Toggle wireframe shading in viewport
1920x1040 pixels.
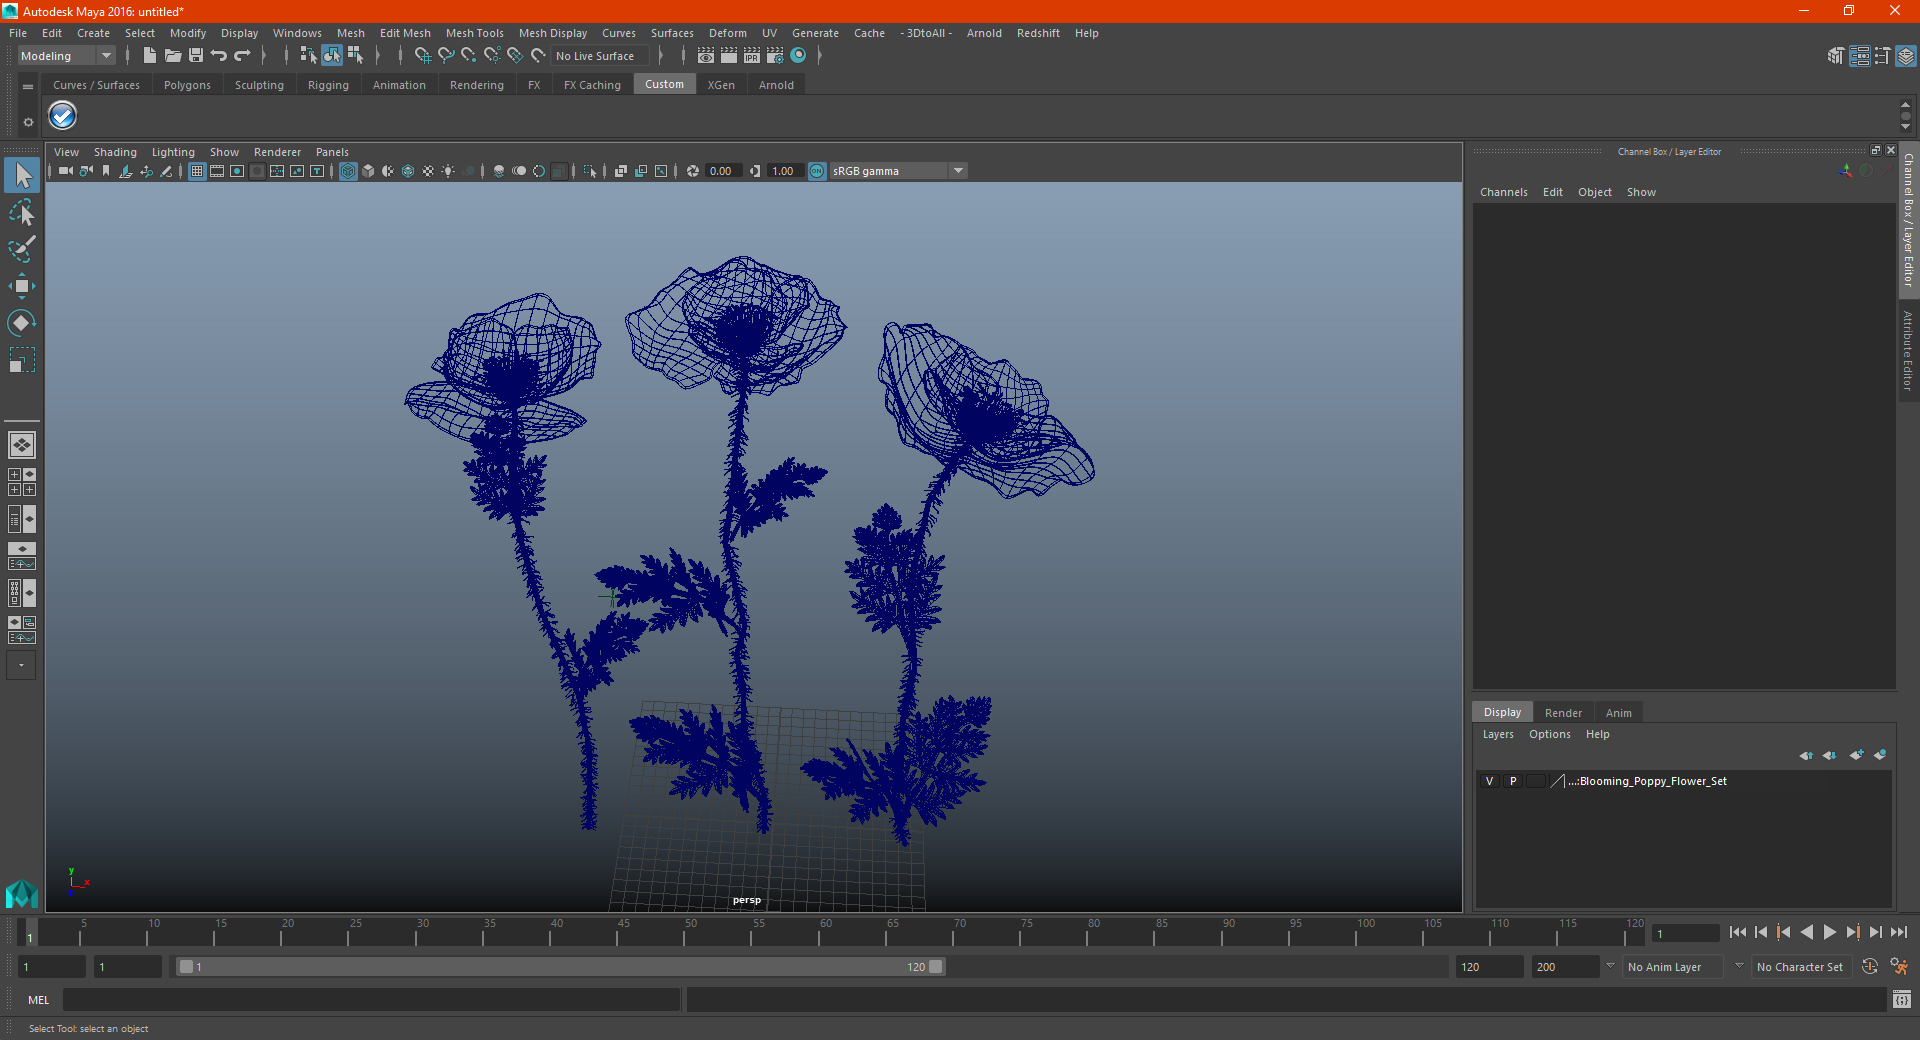pyautogui.click(x=348, y=171)
